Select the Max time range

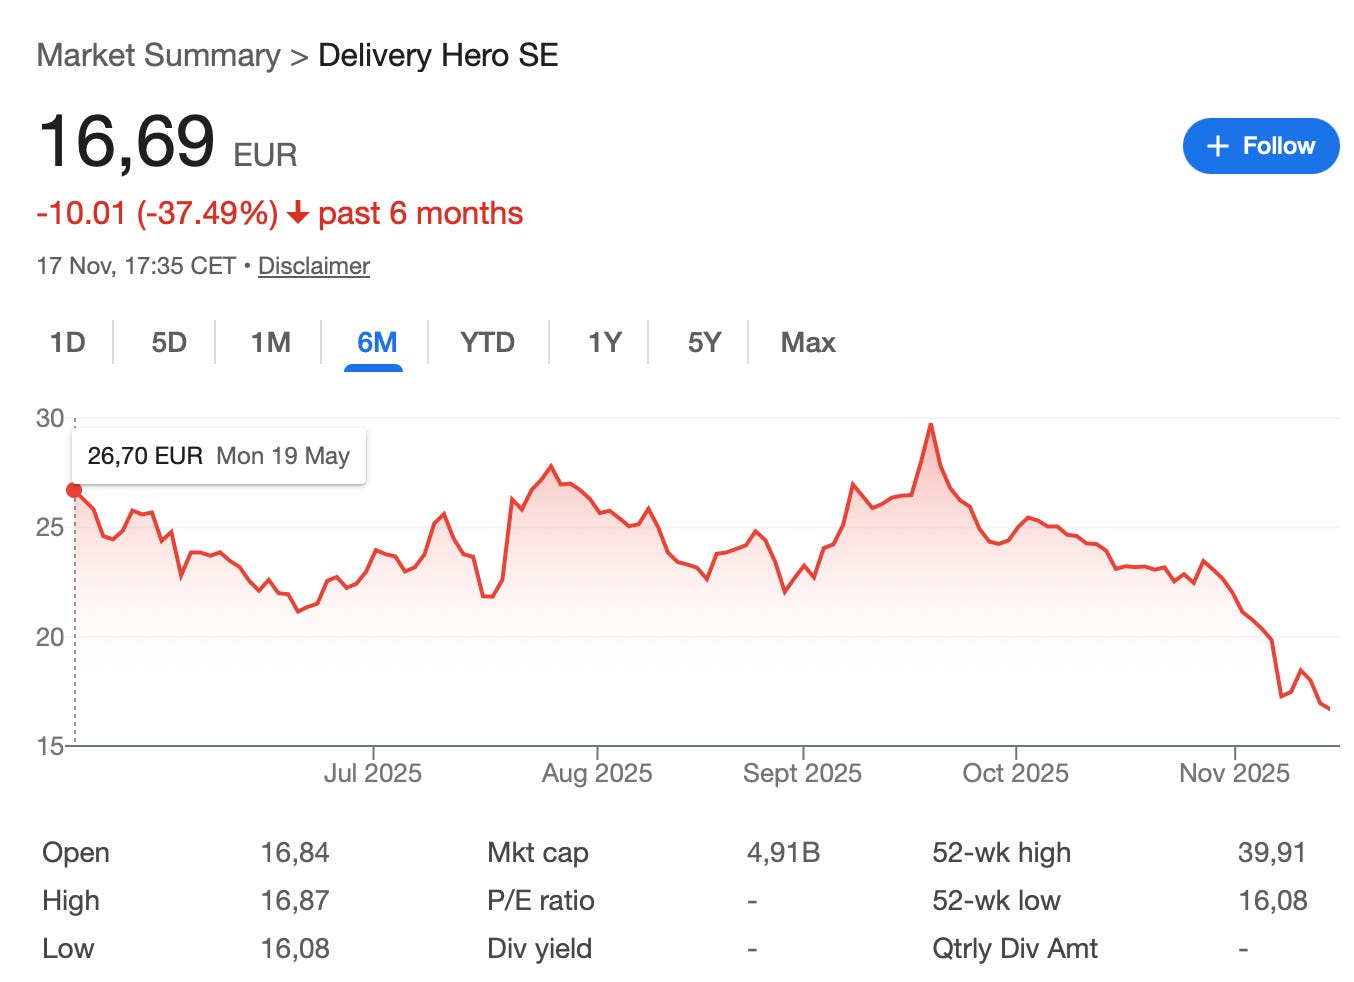tap(808, 342)
